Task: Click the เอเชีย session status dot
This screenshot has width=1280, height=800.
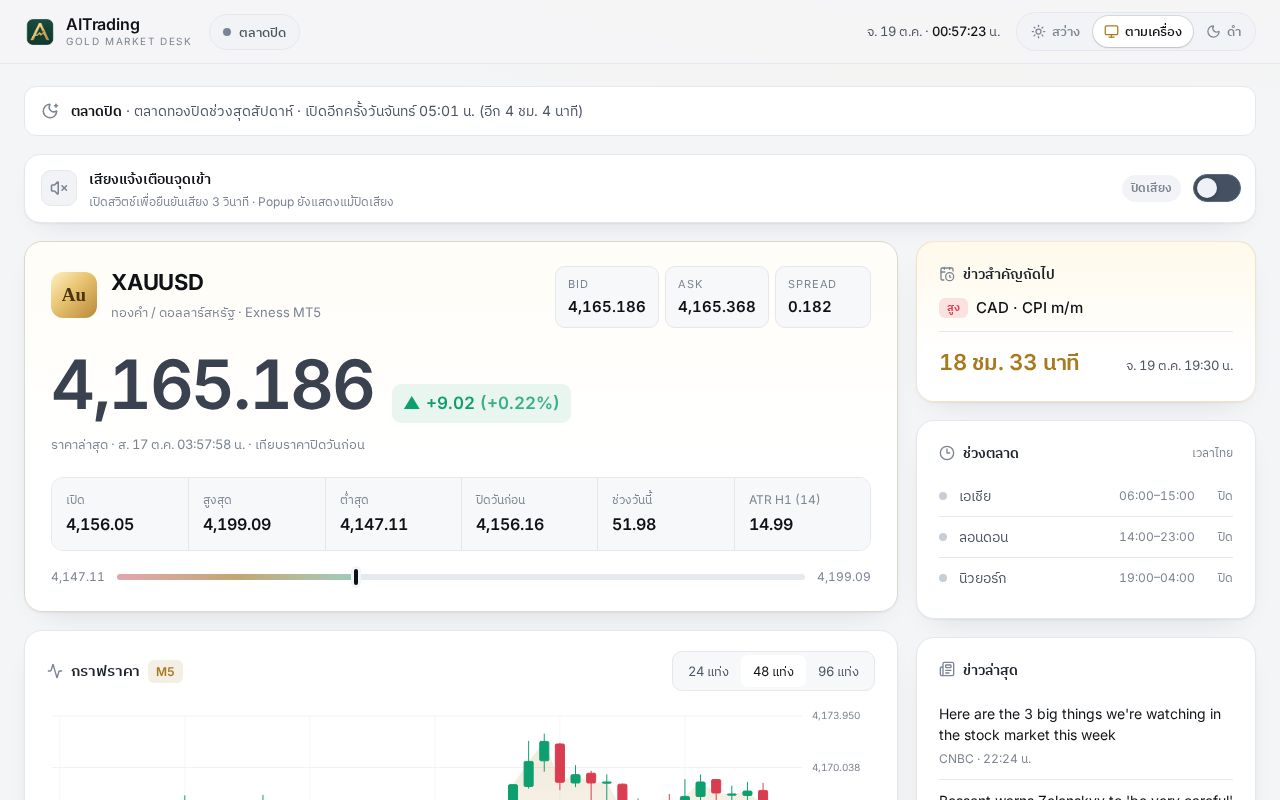Action: click(943, 496)
